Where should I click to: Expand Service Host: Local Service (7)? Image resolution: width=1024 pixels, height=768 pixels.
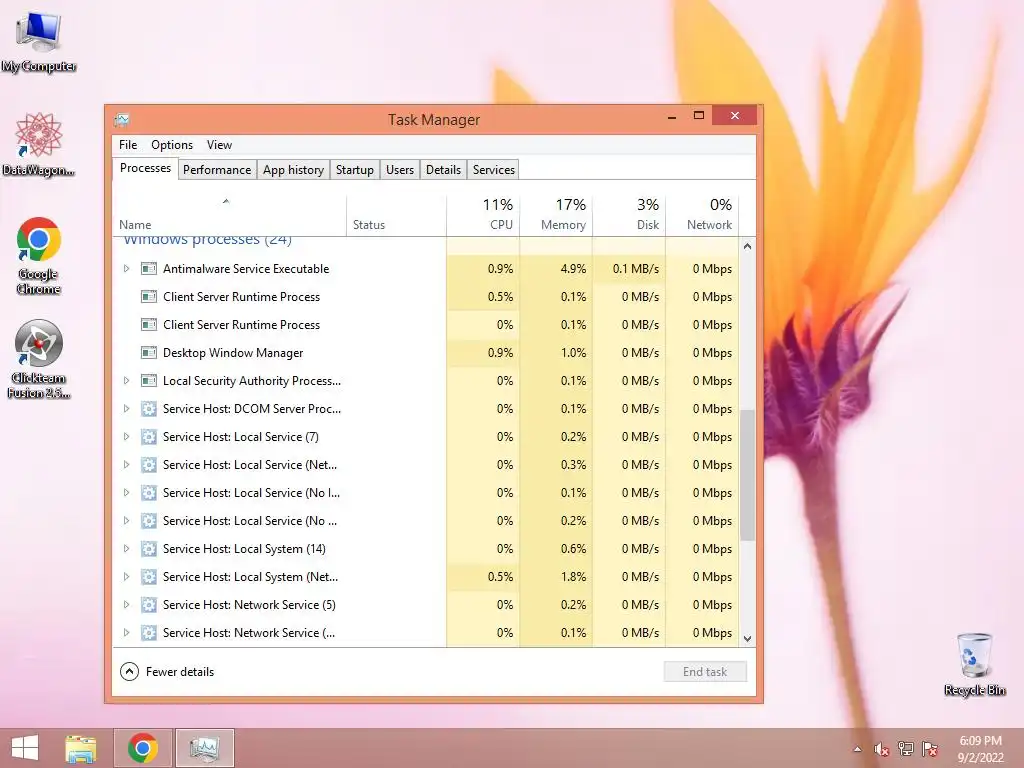click(127, 437)
